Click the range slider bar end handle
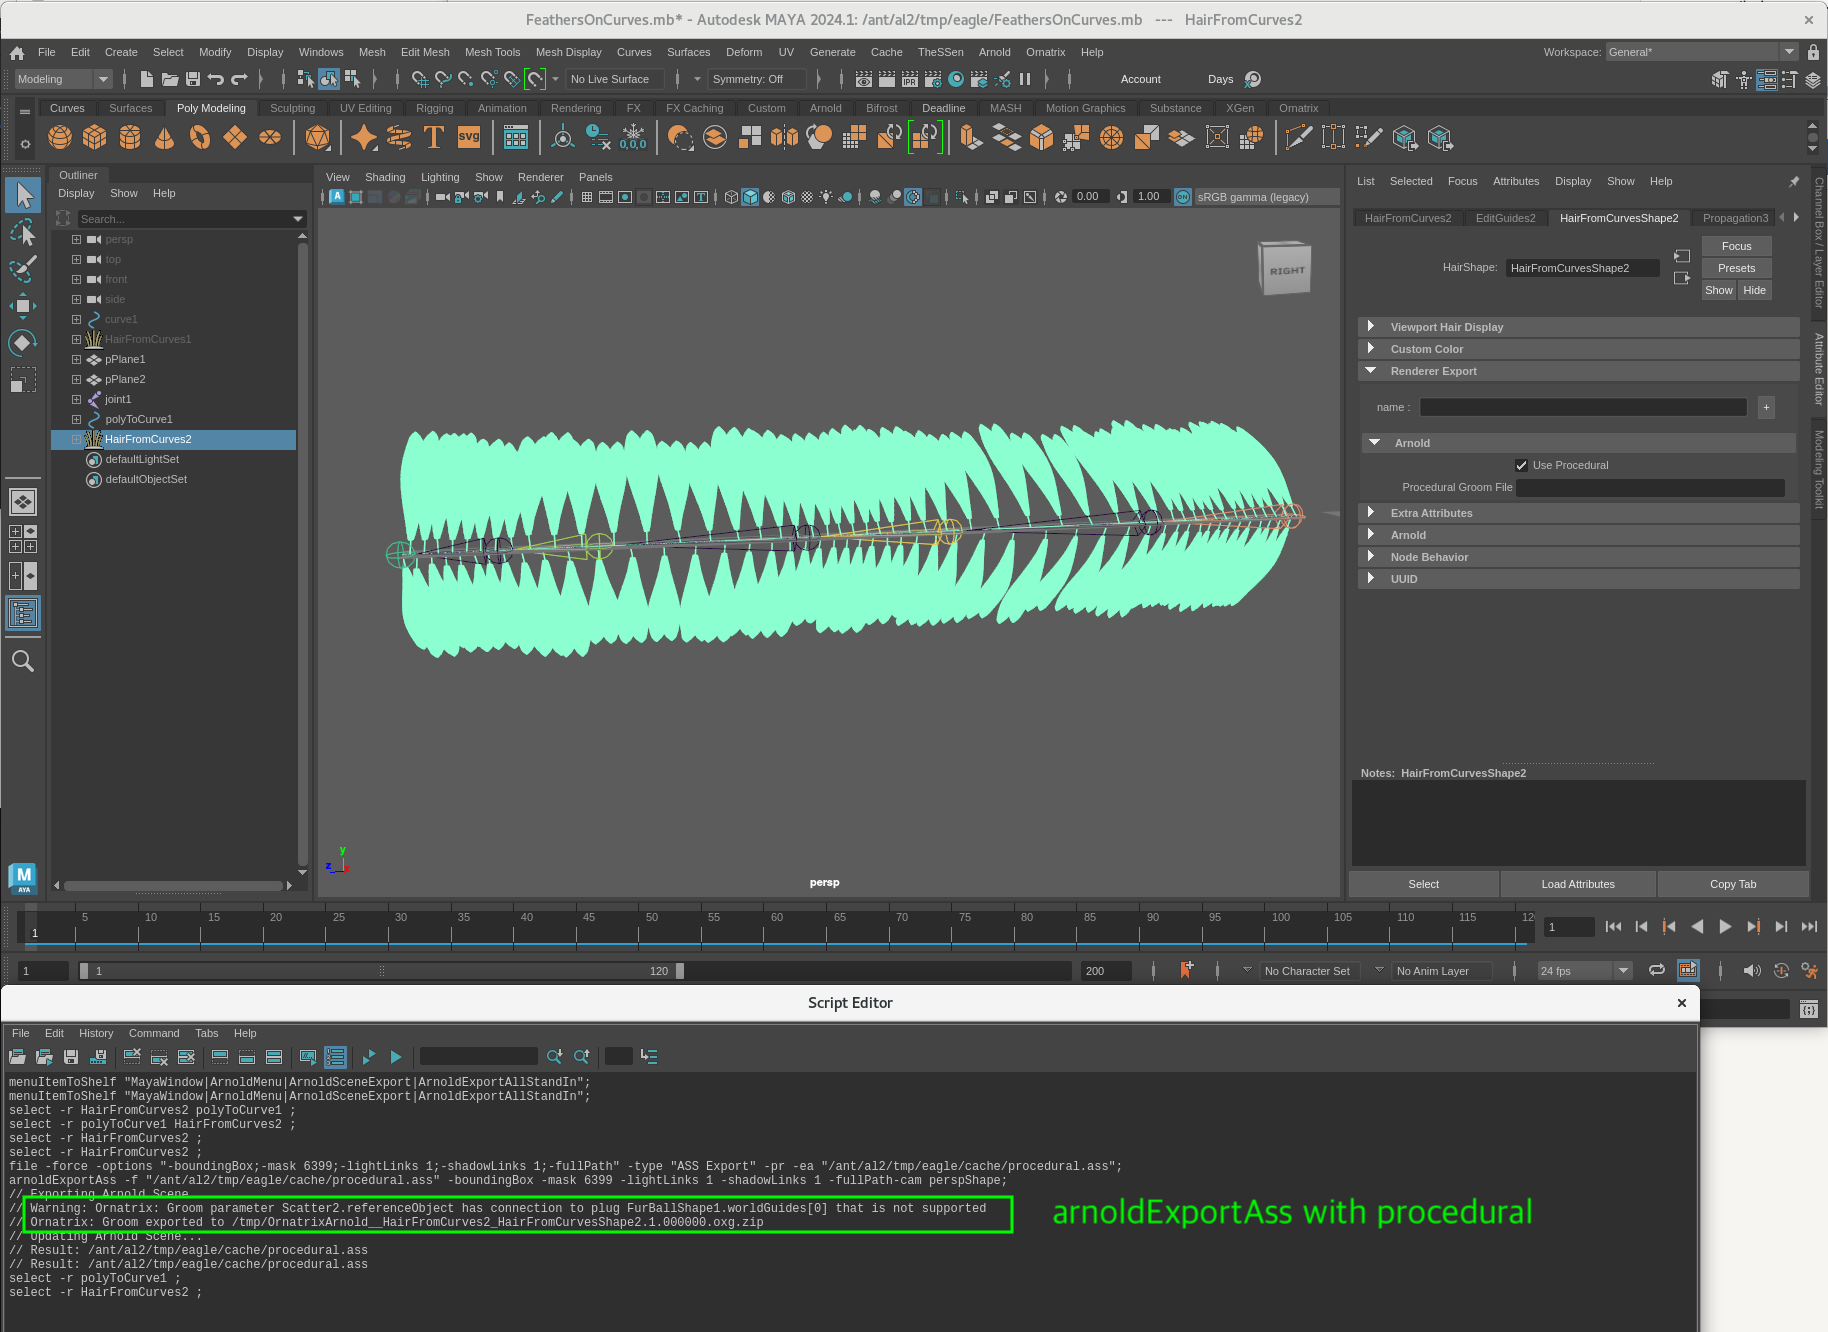The image size is (1828, 1332). pos(680,971)
